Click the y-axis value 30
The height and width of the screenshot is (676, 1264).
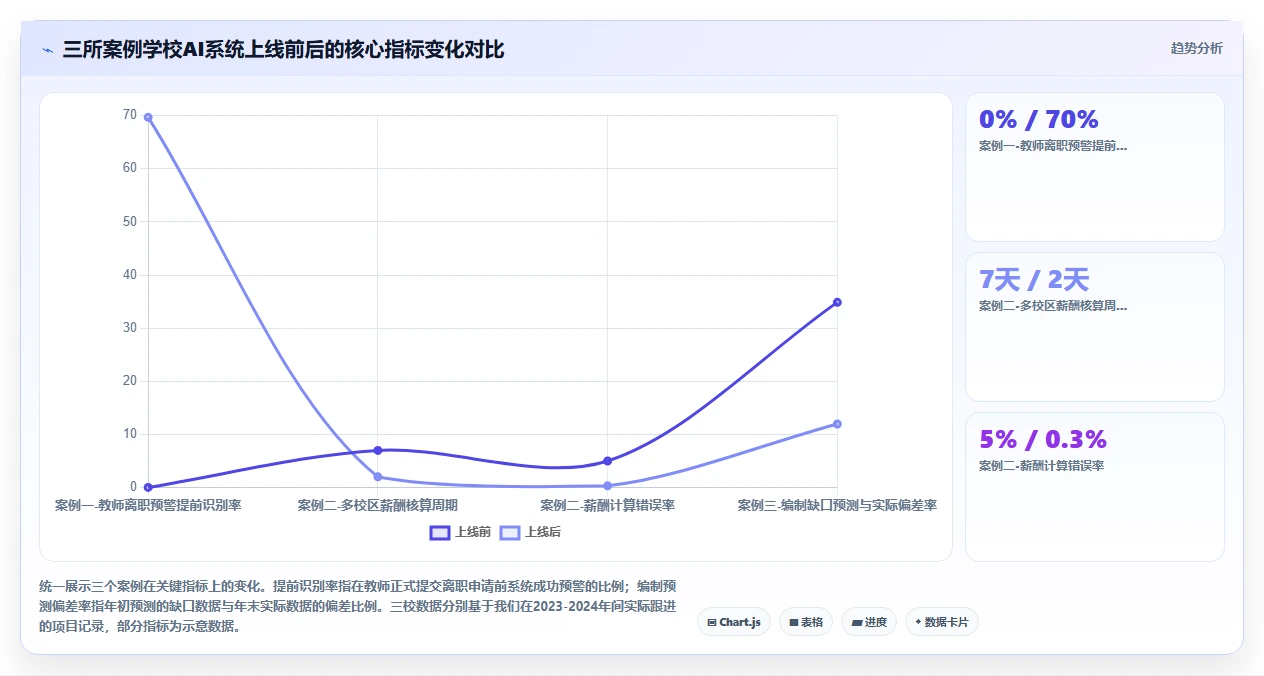pos(130,328)
